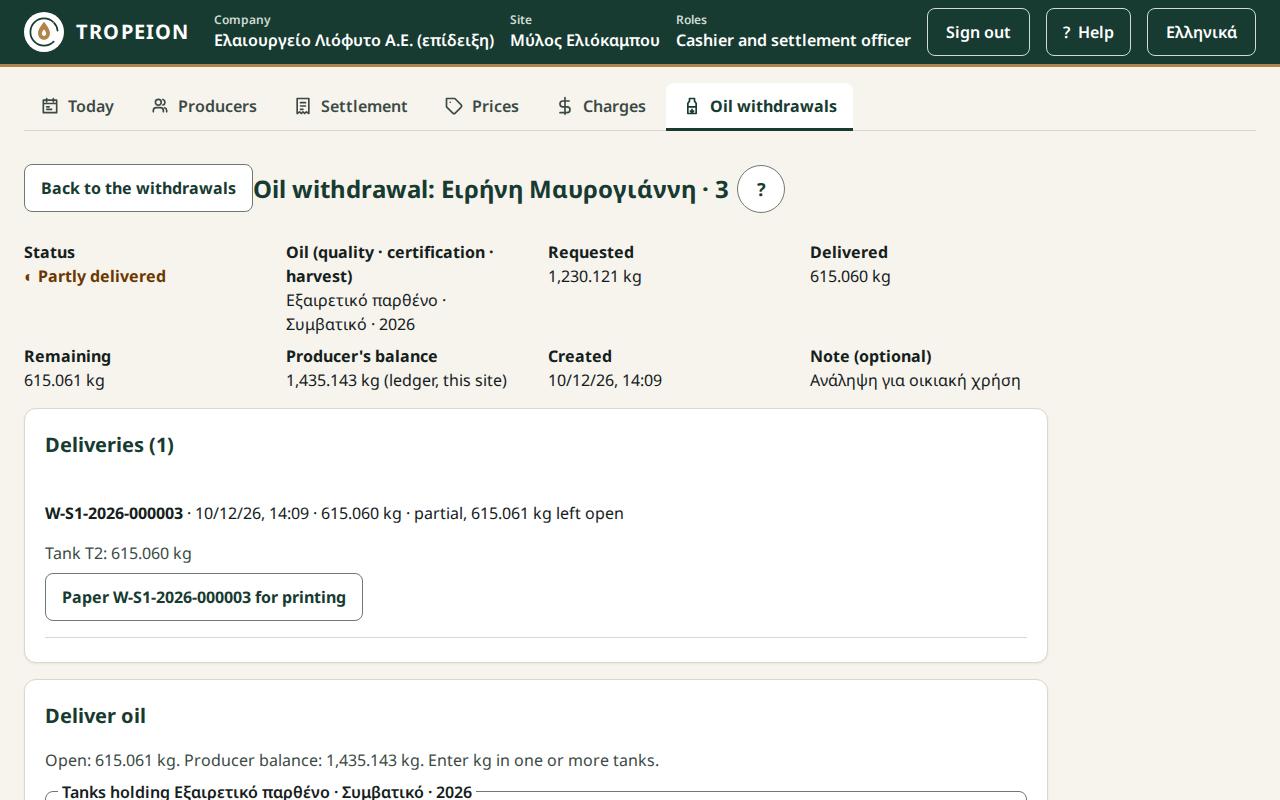Screen dimensions: 1280x800
Task: Click site name Μύλος Ελιόκαμπου
Action: pos(585,41)
